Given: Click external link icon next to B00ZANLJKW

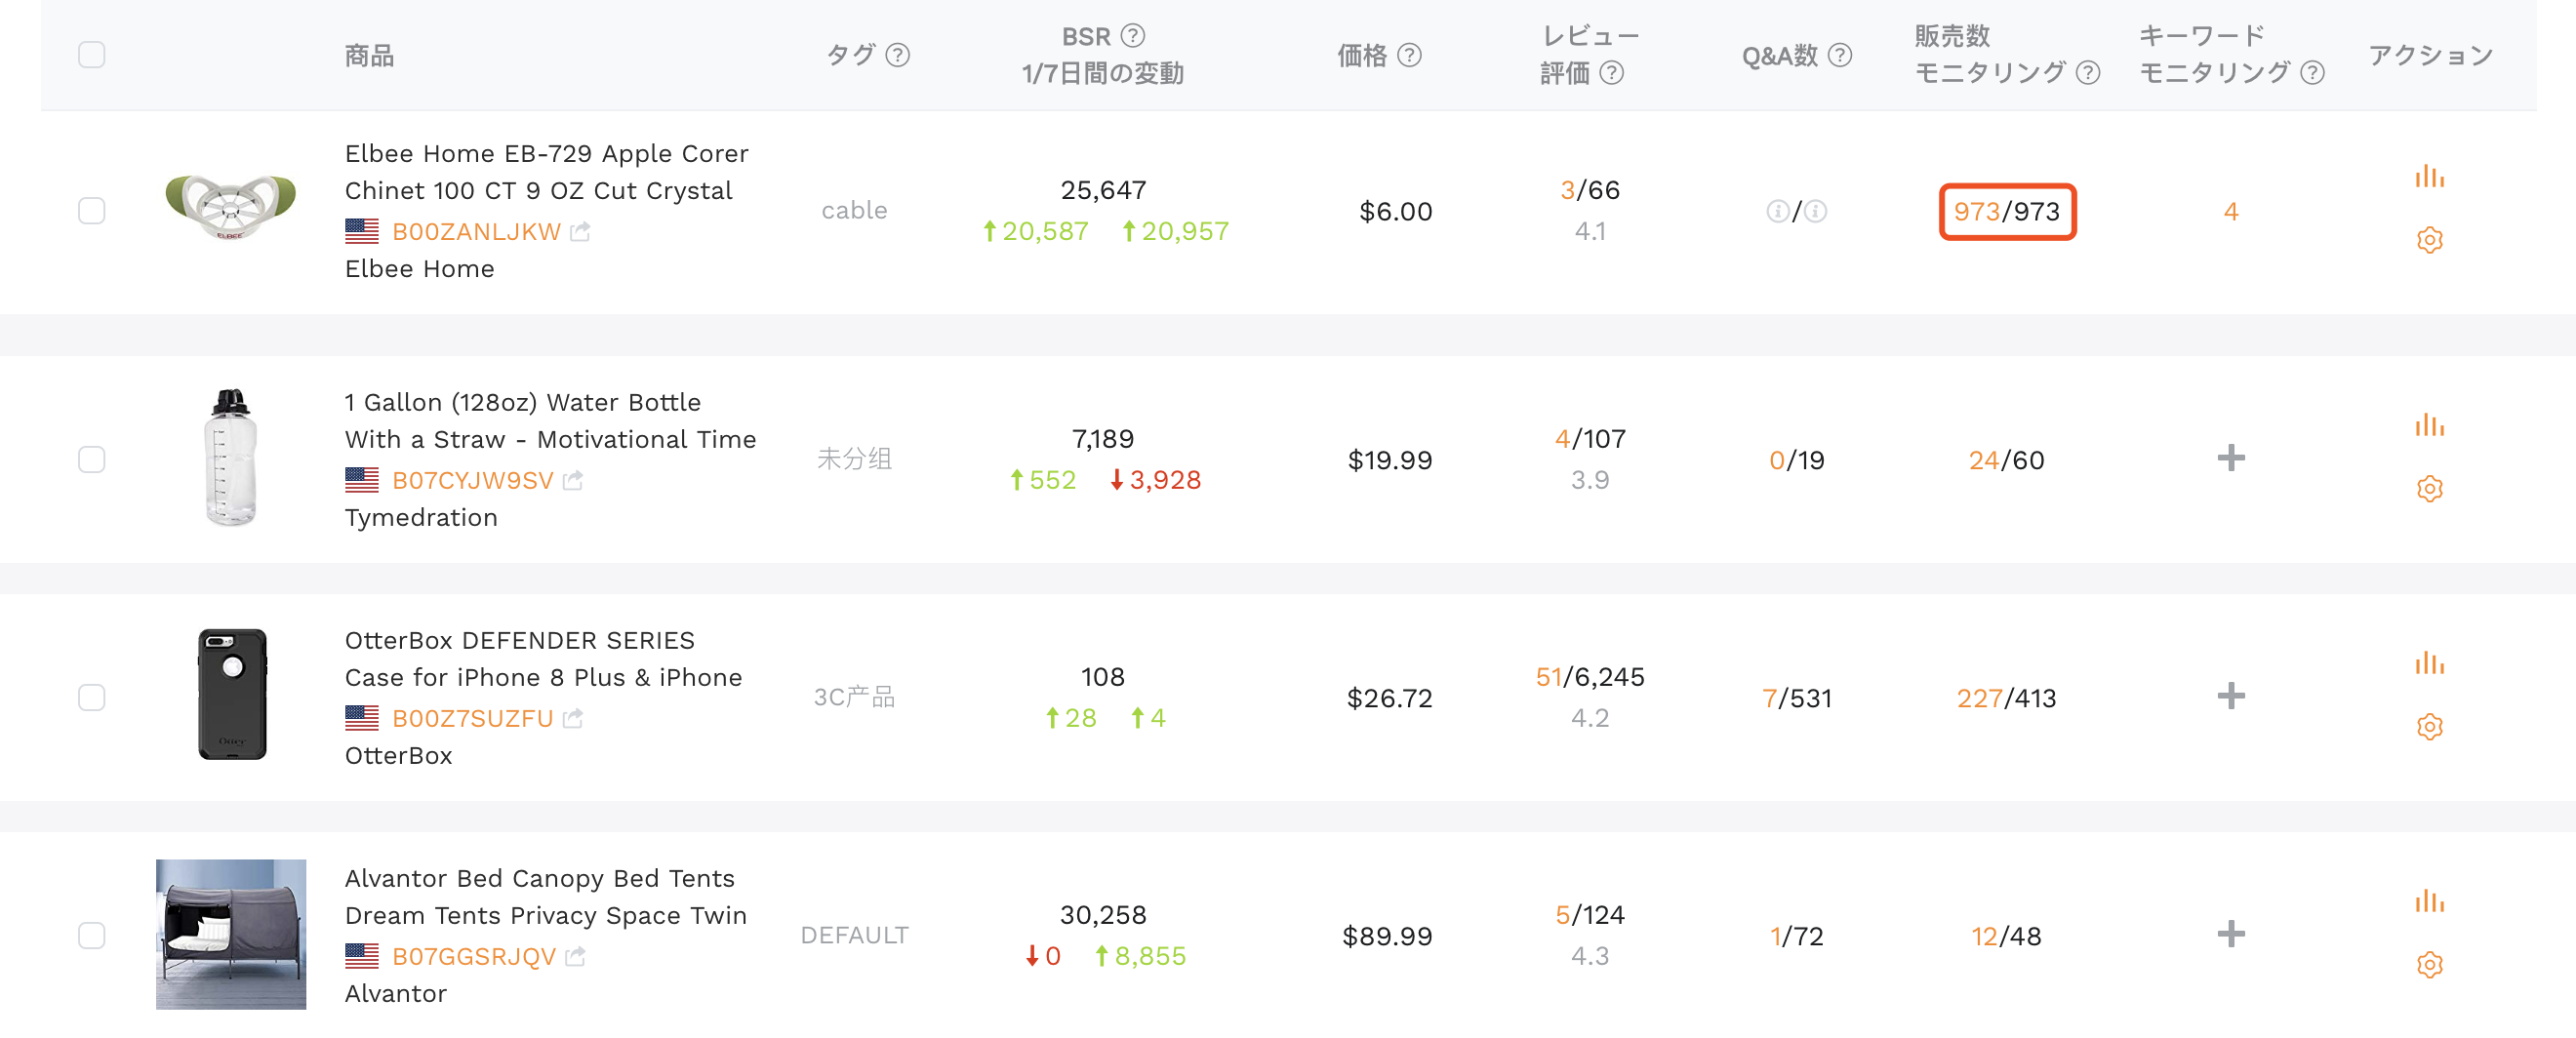Looking at the screenshot, I should 580,232.
